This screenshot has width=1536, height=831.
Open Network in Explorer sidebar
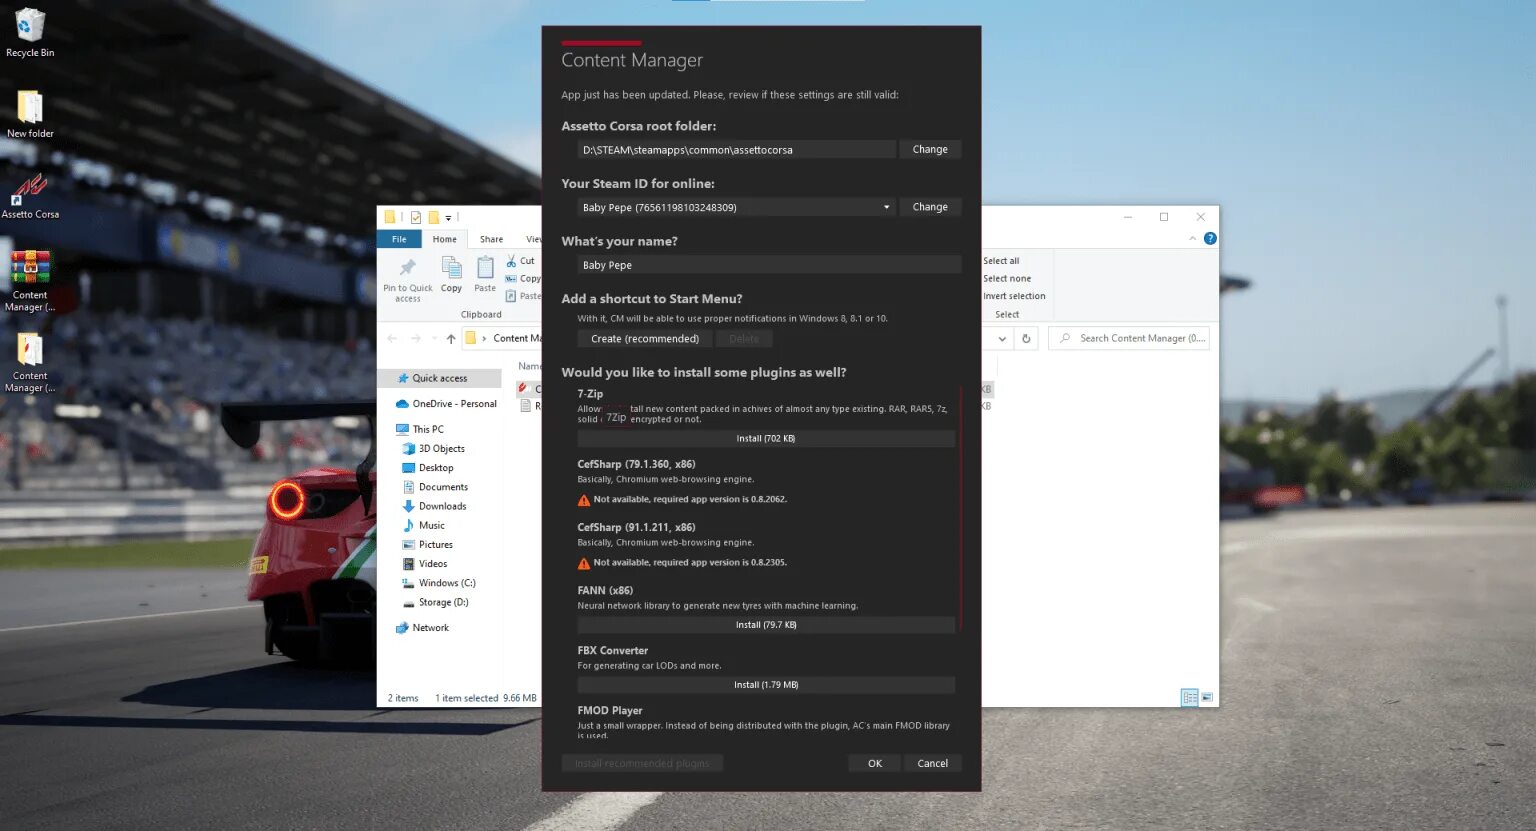423,628
